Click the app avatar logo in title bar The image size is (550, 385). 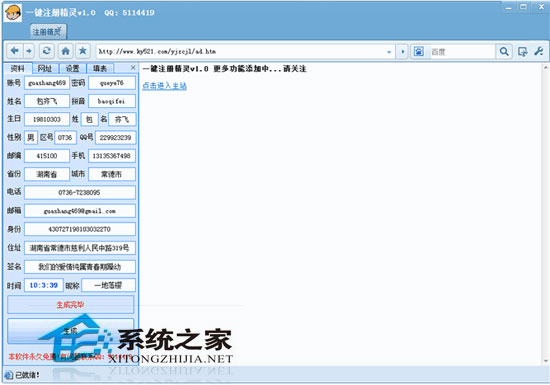13,13
